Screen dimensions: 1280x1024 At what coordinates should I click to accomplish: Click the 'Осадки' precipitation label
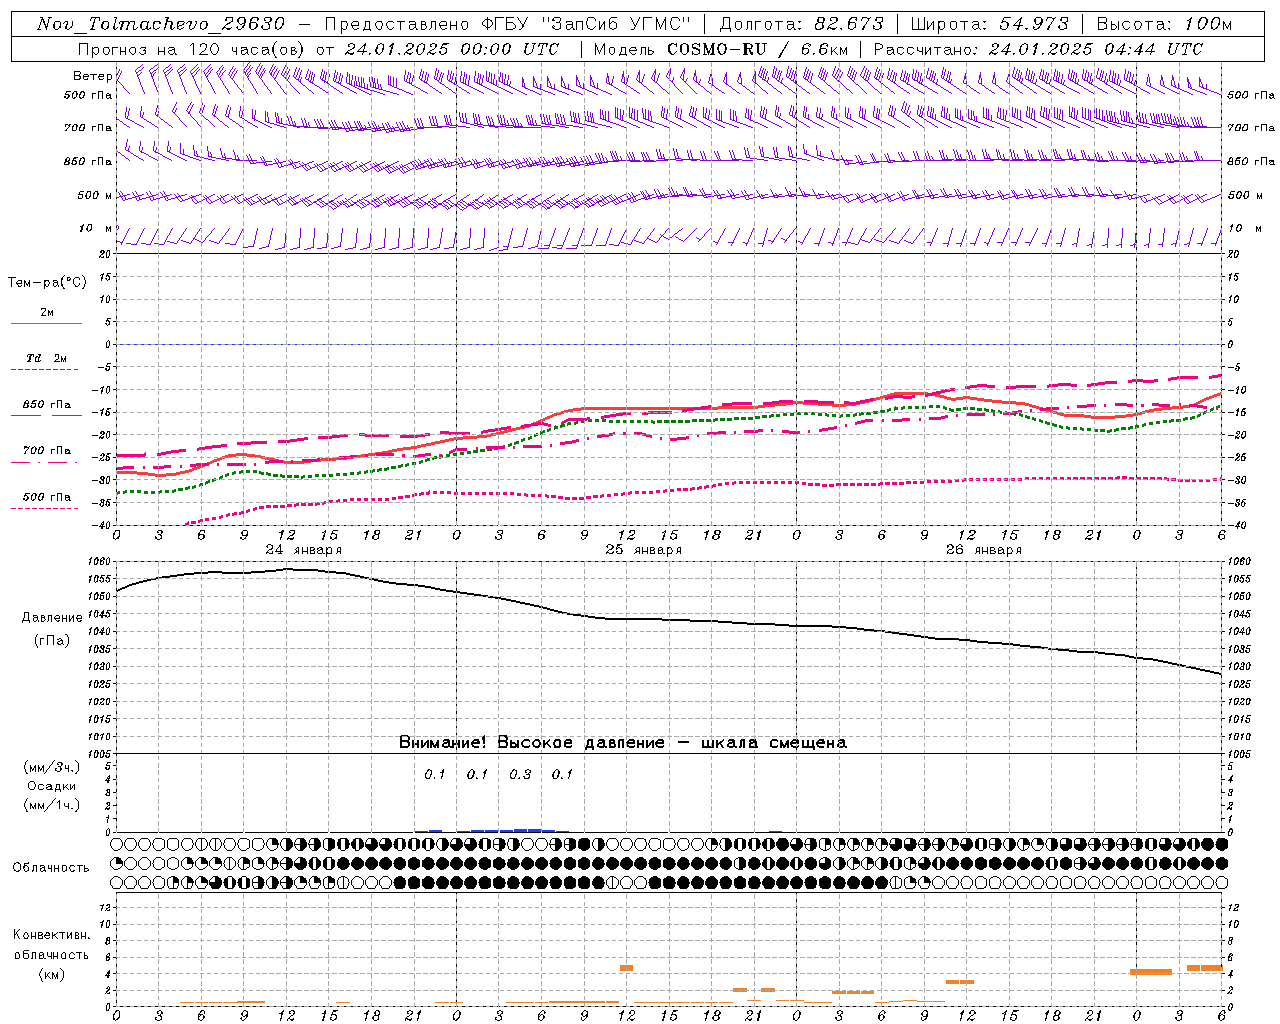[52, 786]
